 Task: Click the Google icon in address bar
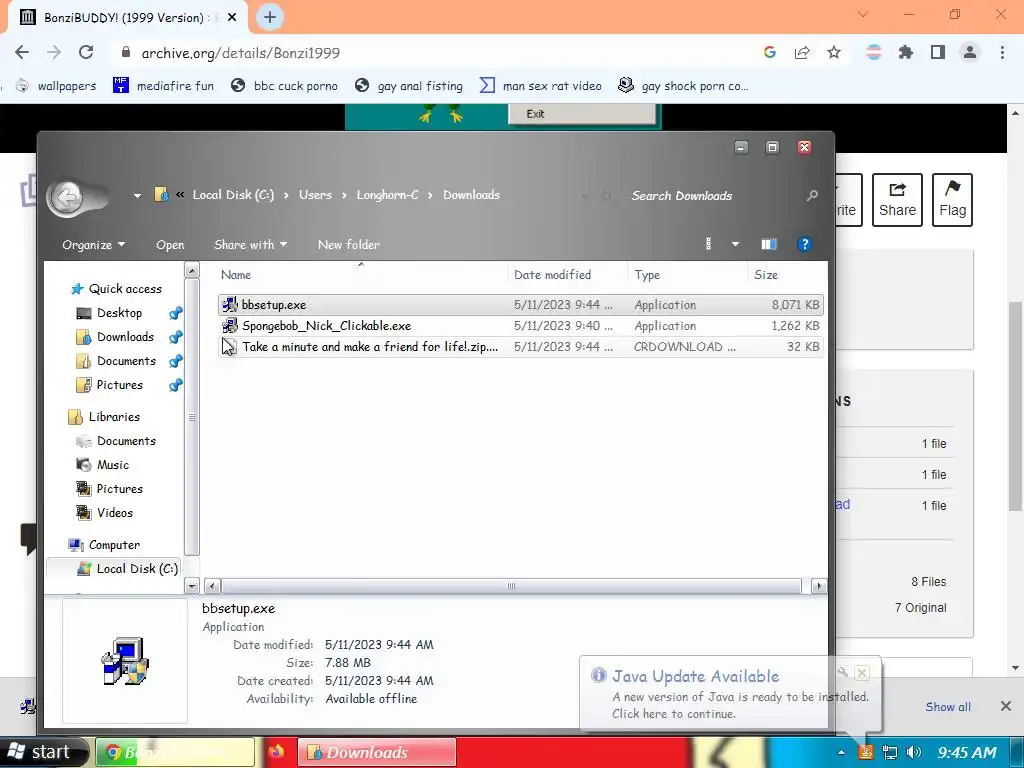(x=770, y=53)
